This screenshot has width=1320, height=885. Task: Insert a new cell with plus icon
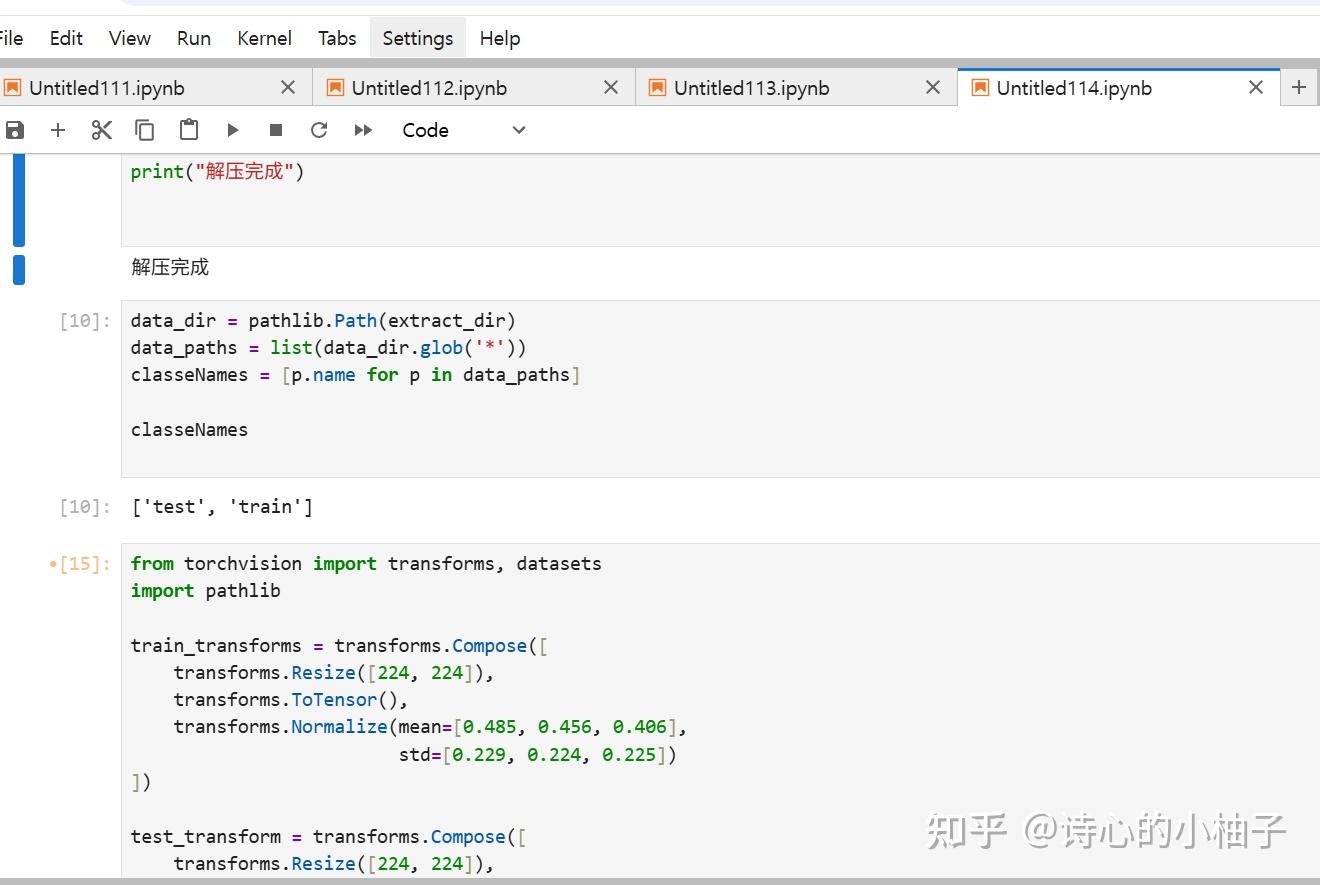[58, 130]
